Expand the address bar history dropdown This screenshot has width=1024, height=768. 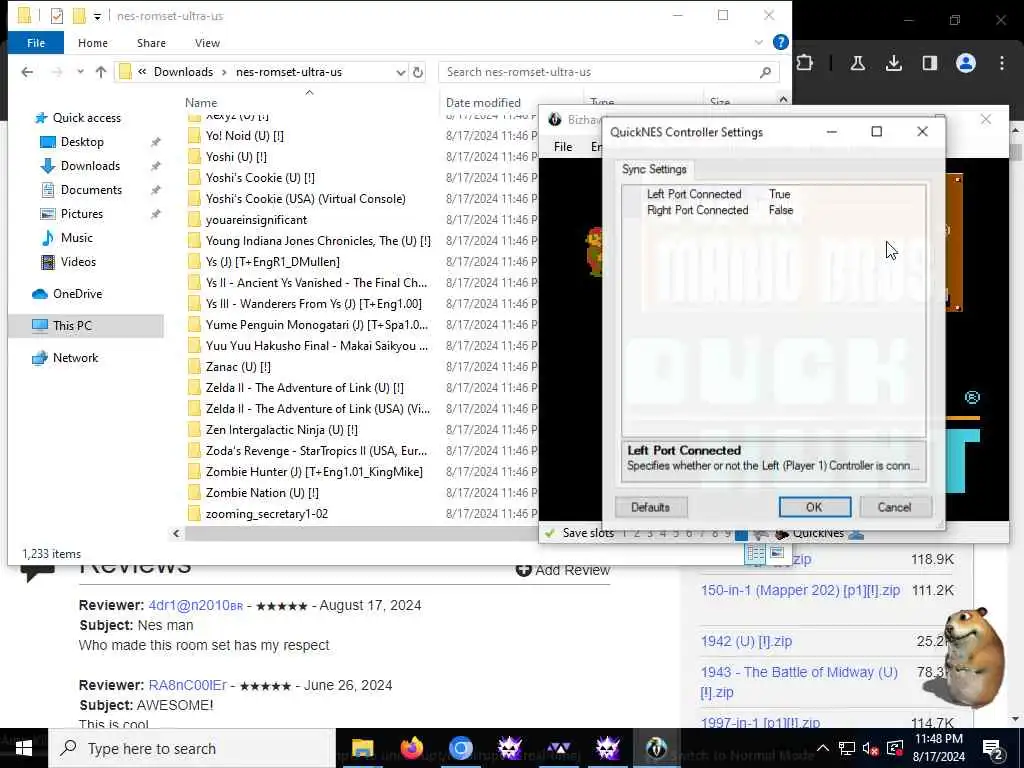[x=400, y=72]
